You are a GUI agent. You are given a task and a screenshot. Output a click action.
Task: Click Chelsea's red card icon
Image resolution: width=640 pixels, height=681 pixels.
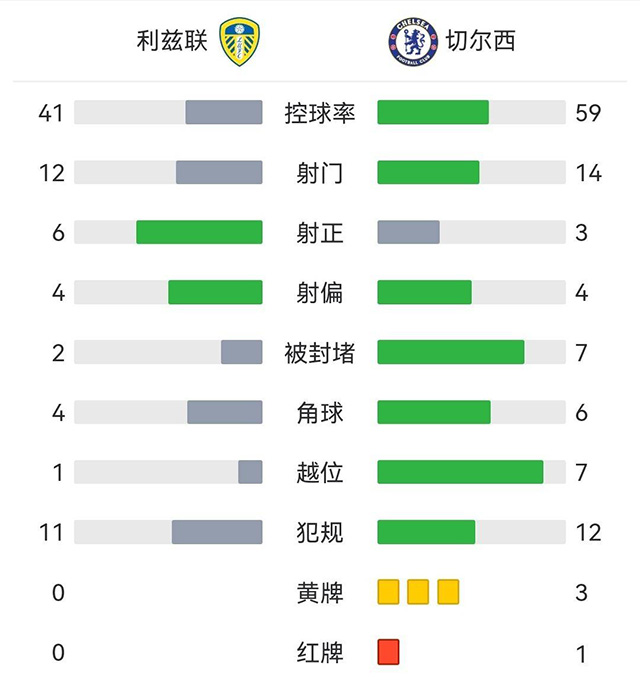point(388,652)
